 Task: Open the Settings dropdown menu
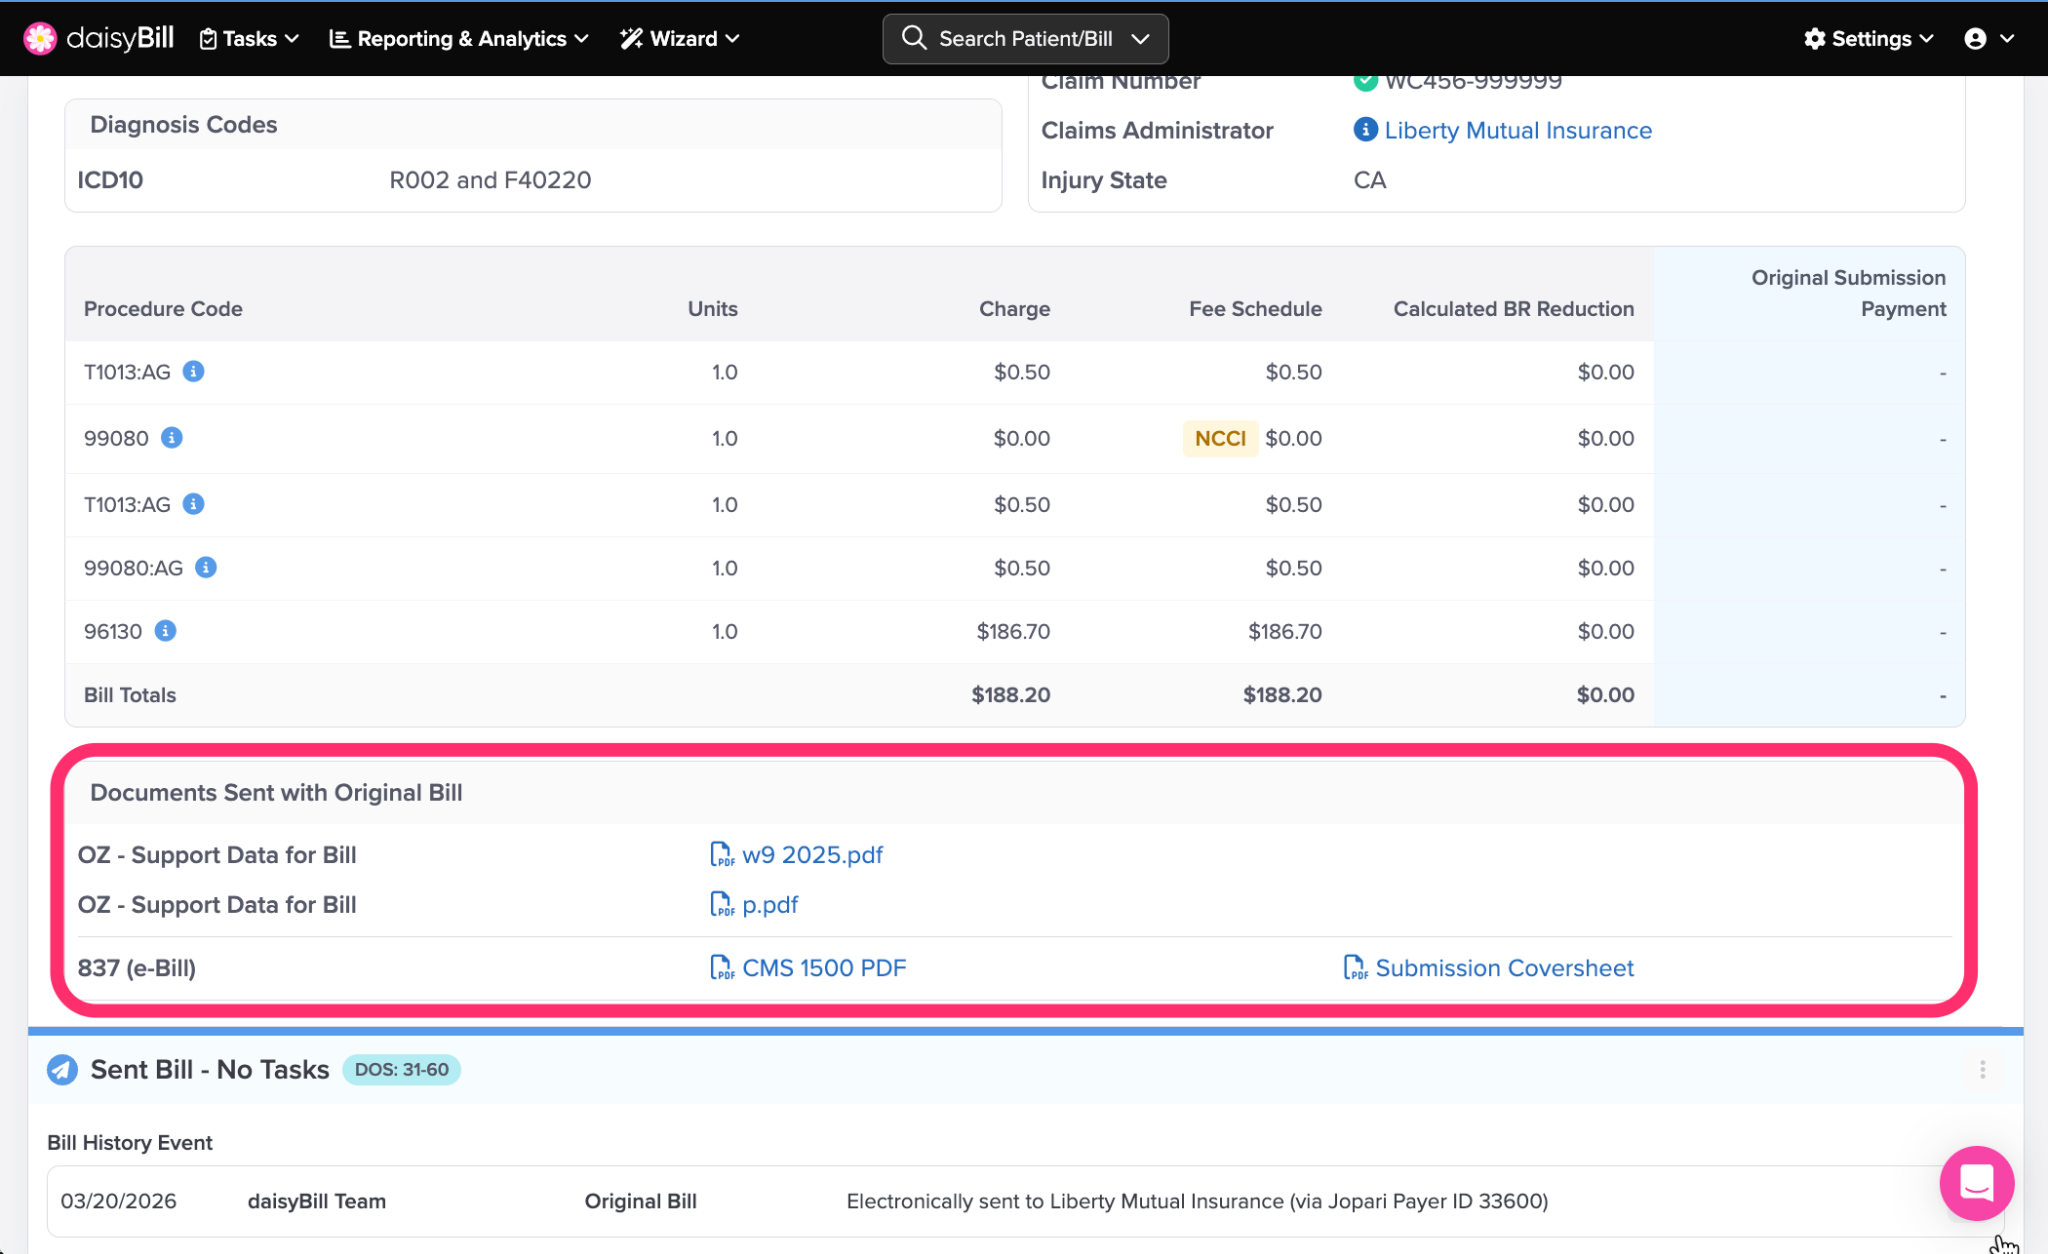[x=1868, y=38]
